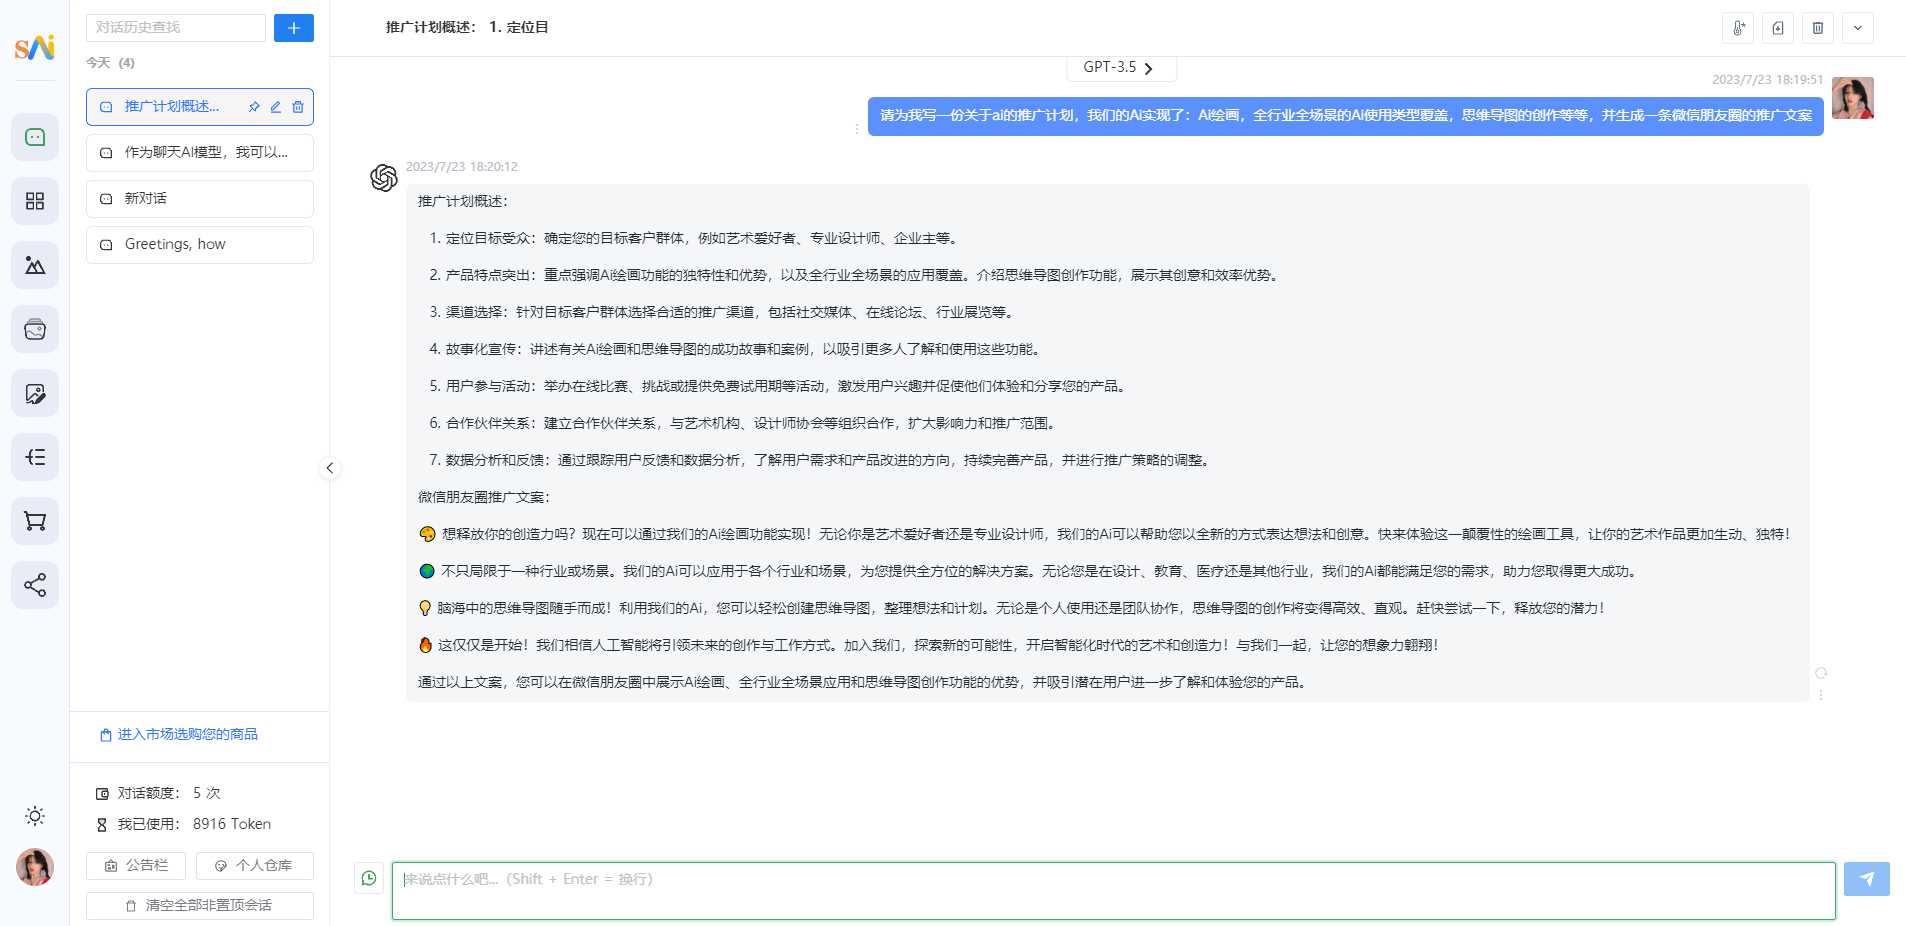The width and height of the screenshot is (1906, 926).
Task: Toggle the green voice icon beside input box
Action: click(369, 878)
